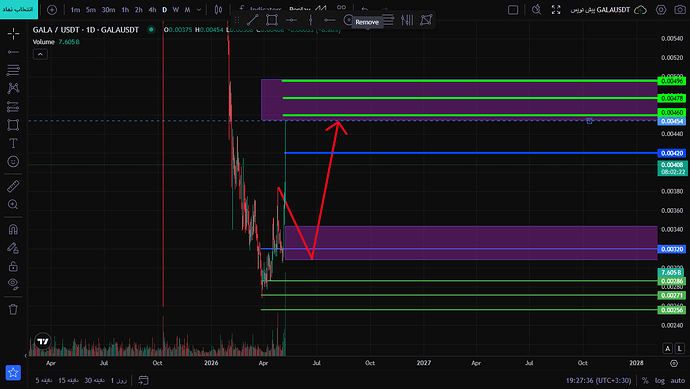Screen dimensions: 690x389
Task: Take a snapshot with camera icon
Action: click(680, 10)
